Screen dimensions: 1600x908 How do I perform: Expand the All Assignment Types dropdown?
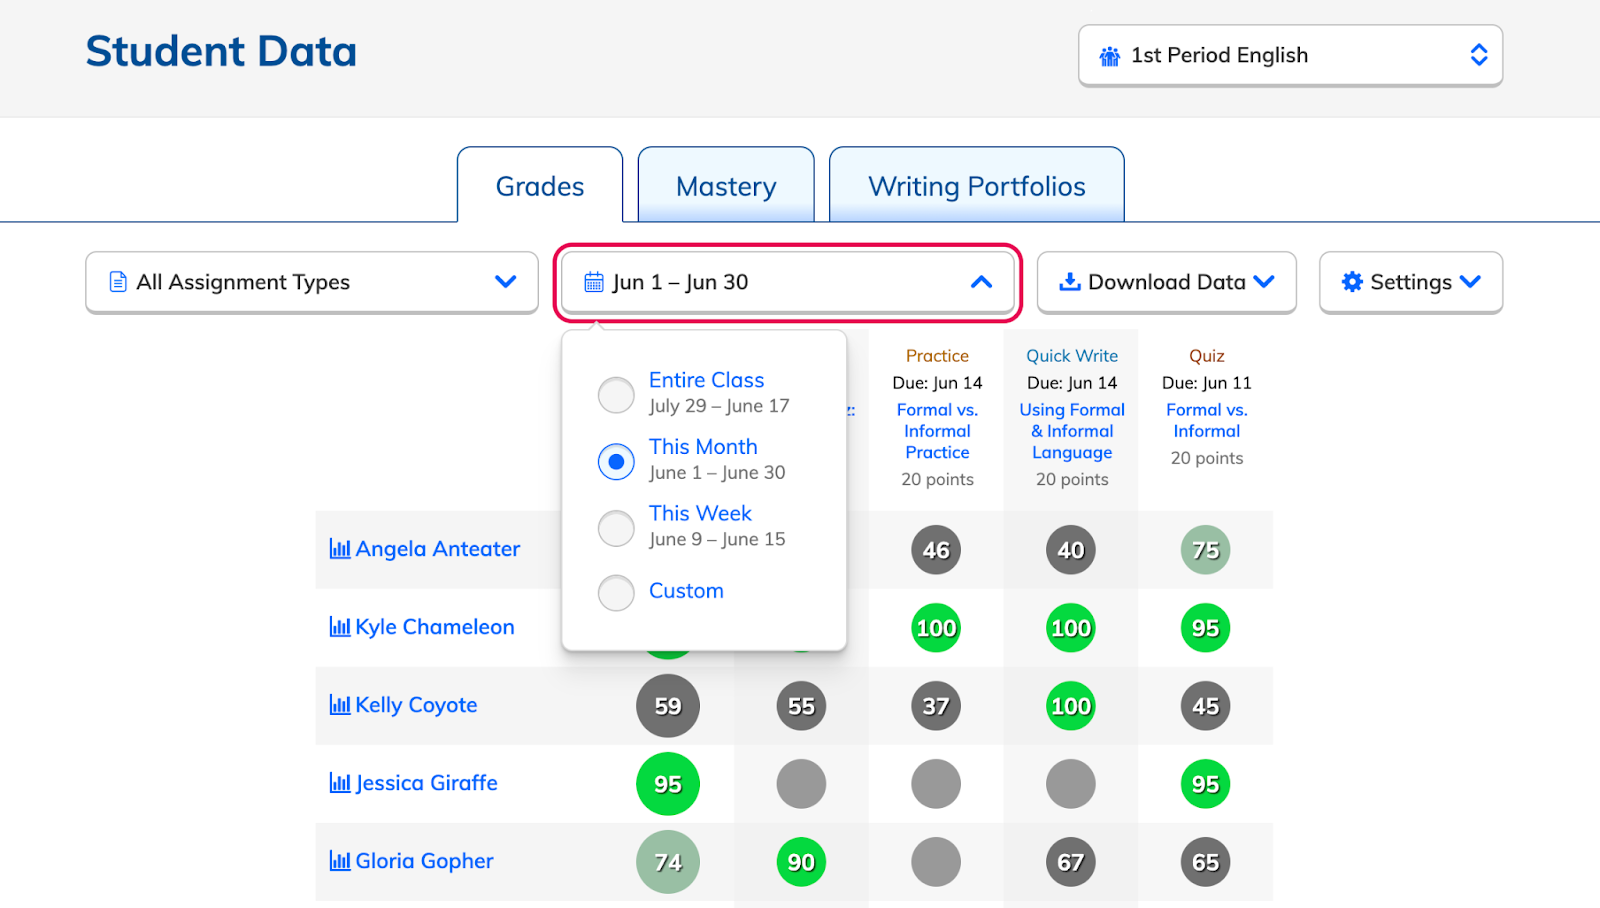tap(312, 282)
